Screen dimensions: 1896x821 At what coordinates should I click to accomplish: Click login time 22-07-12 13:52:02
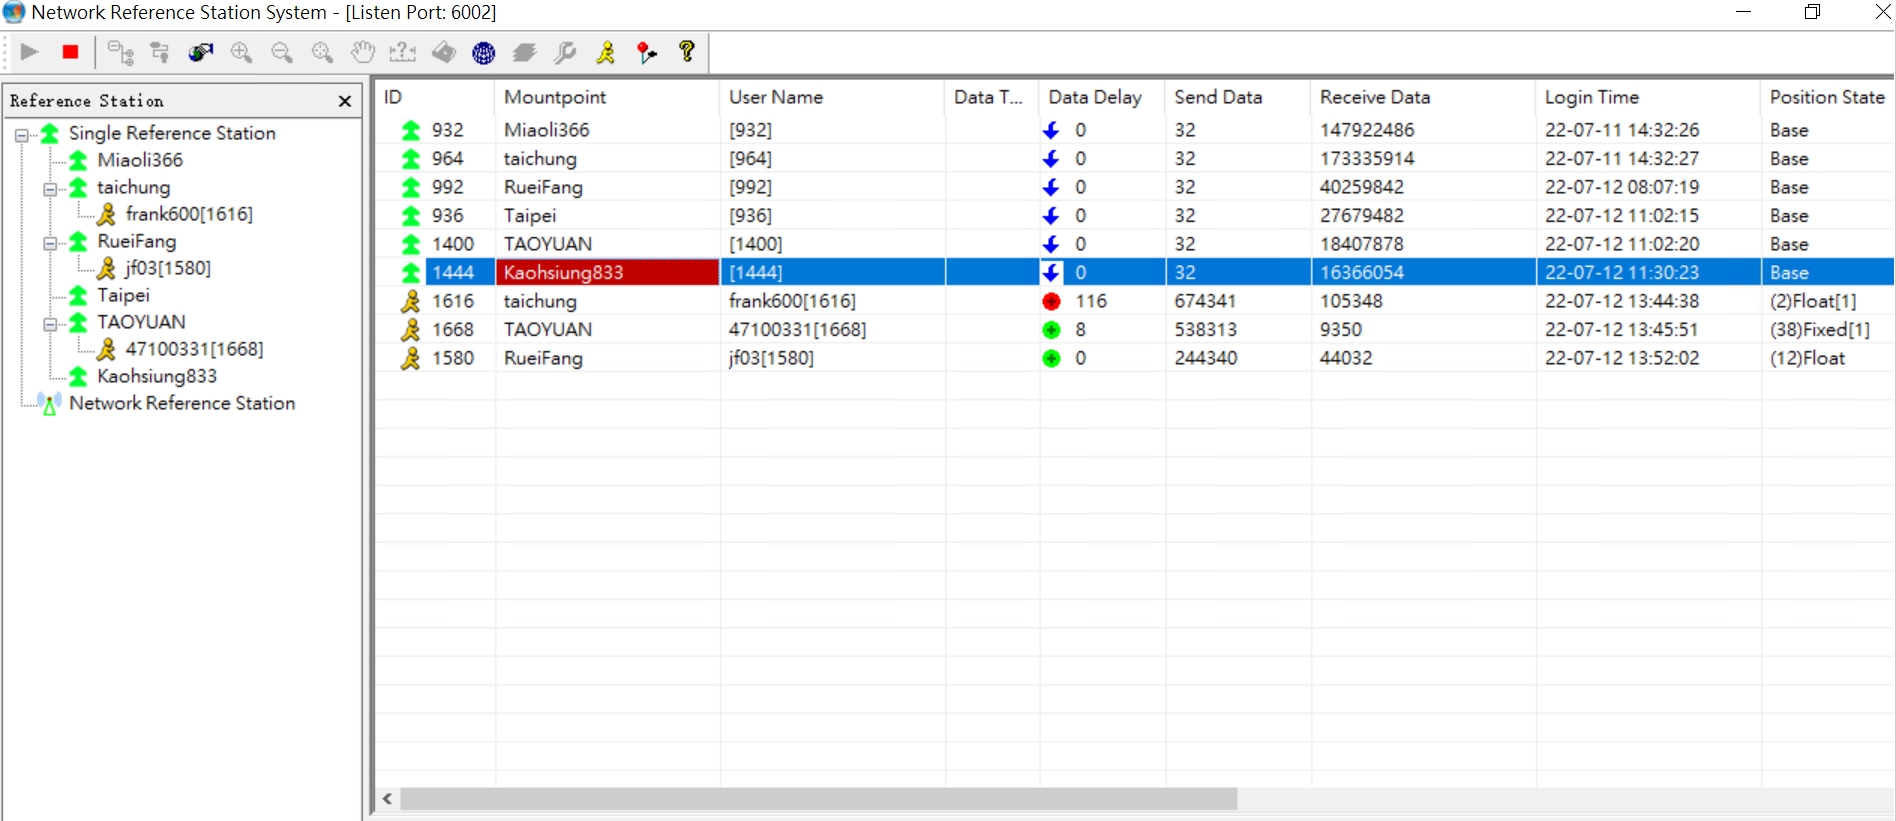pos(1622,358)
